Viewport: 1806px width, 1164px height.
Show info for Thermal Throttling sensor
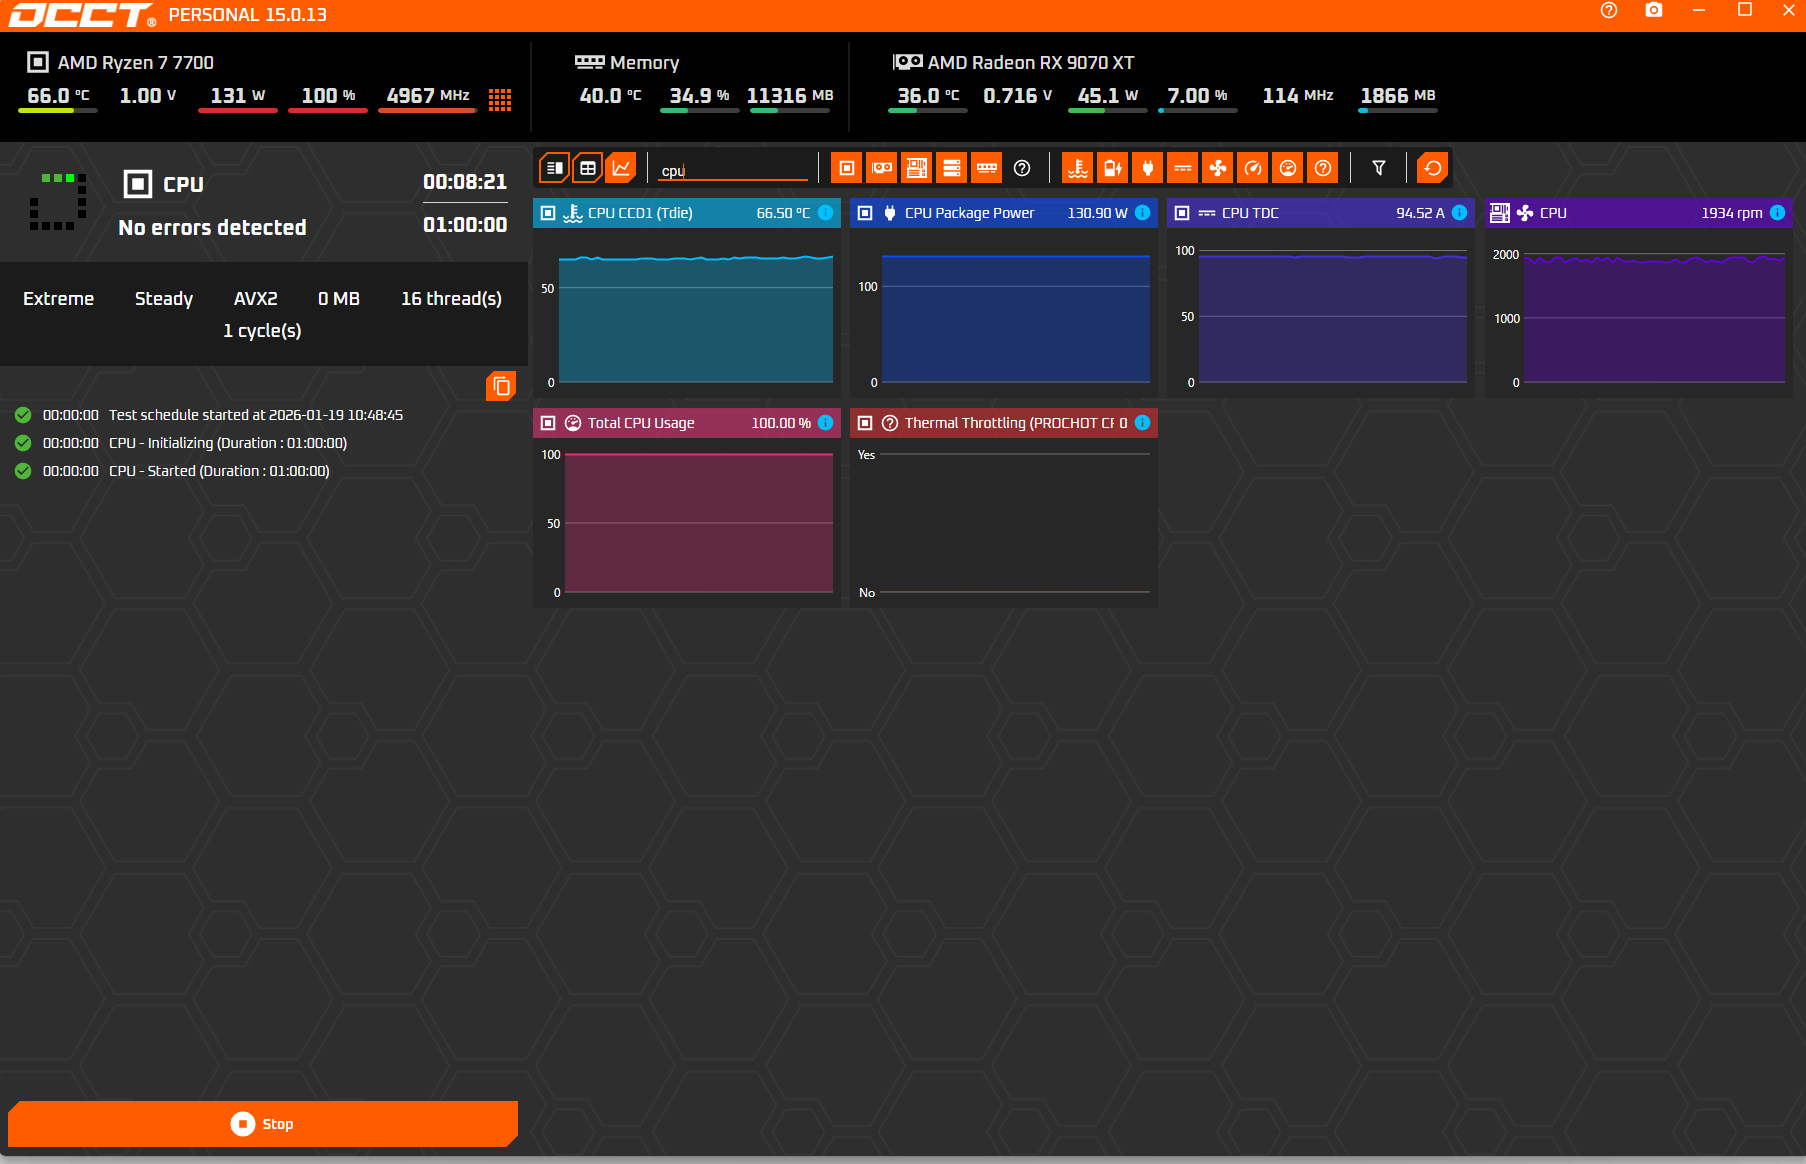pos(1142,423)
